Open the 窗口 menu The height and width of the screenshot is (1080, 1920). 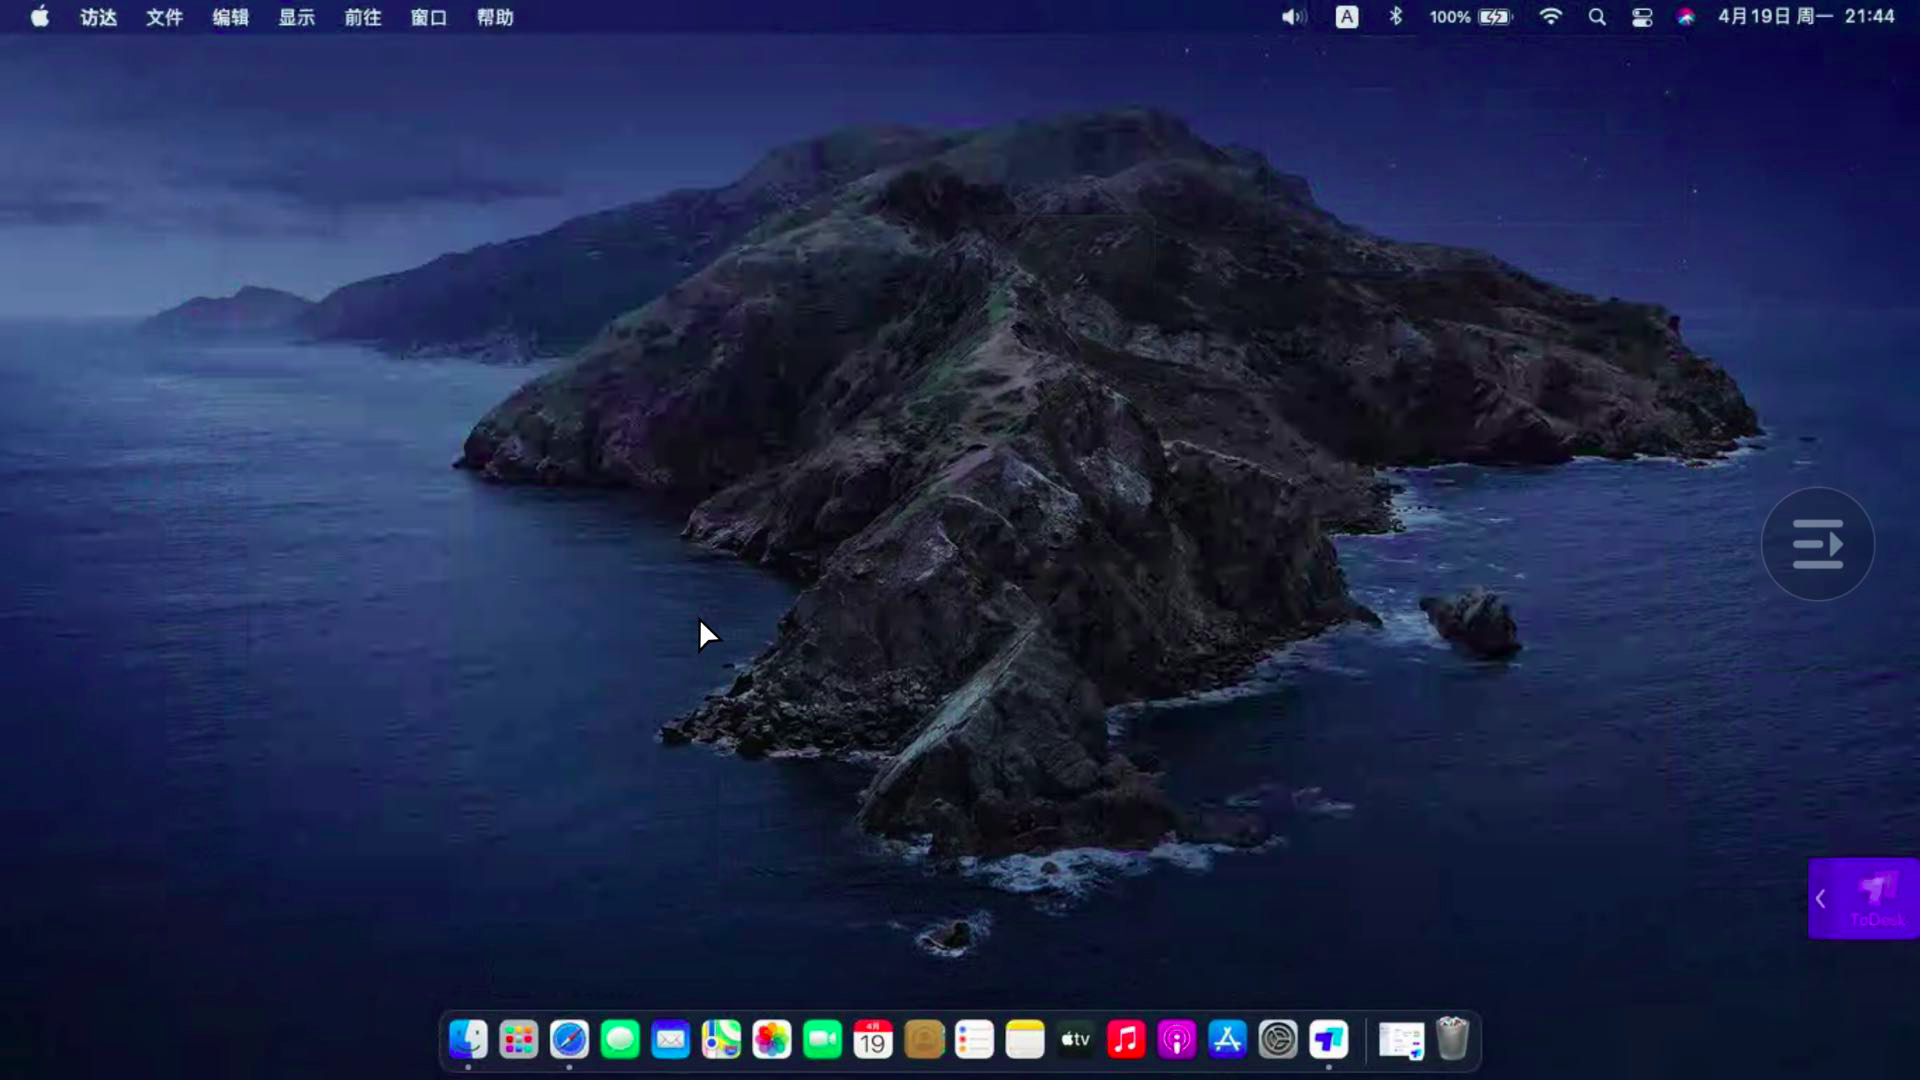(429, 17)
